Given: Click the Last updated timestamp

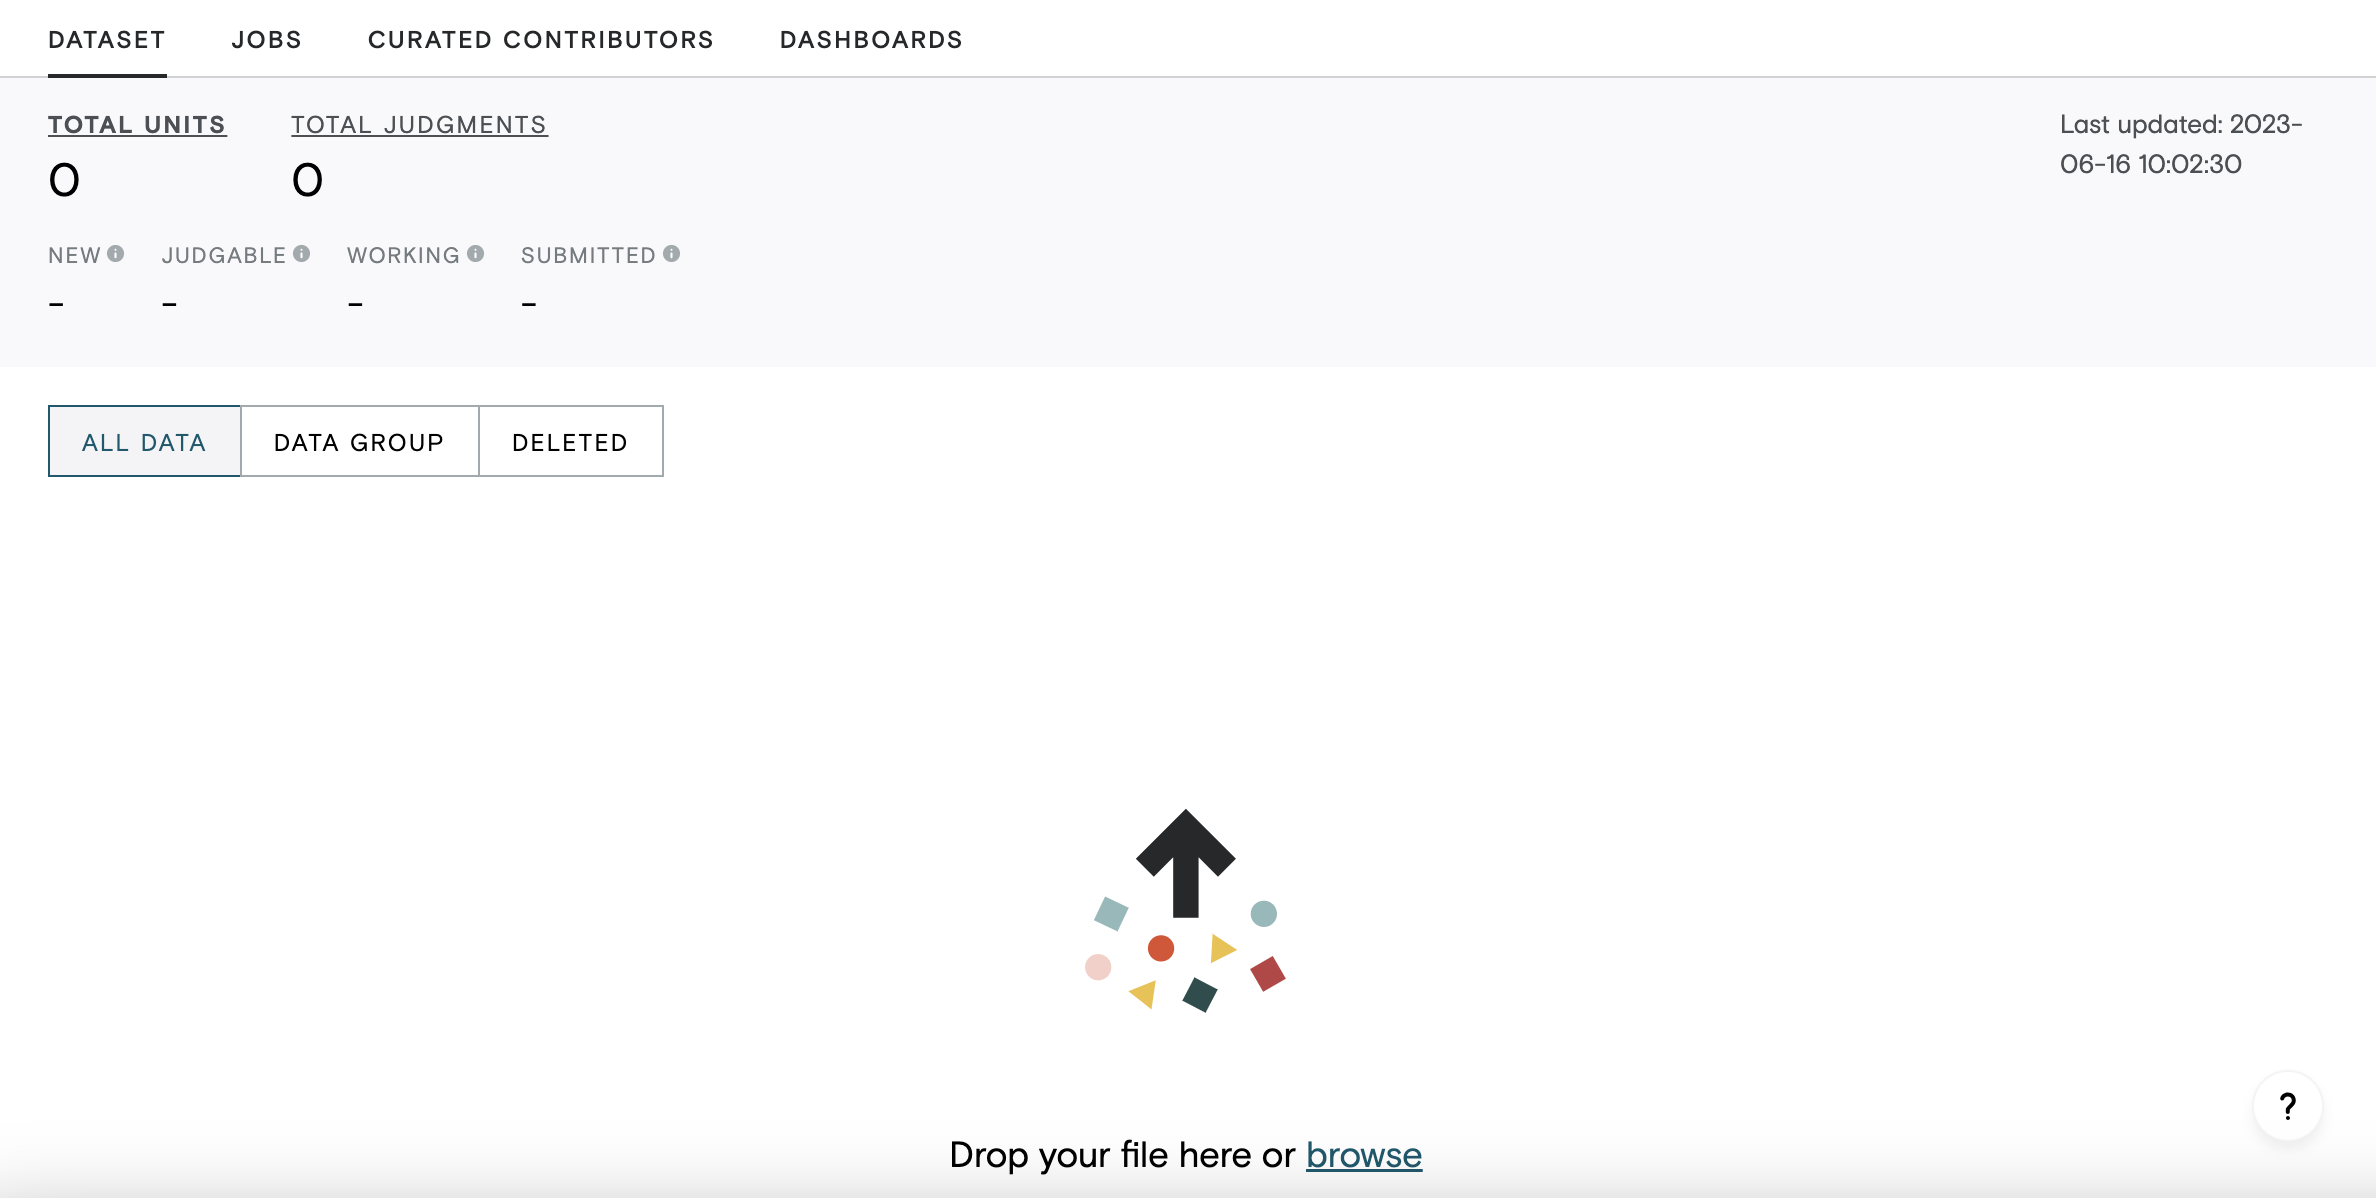Looking at the screenshot, I should 2181,144.
